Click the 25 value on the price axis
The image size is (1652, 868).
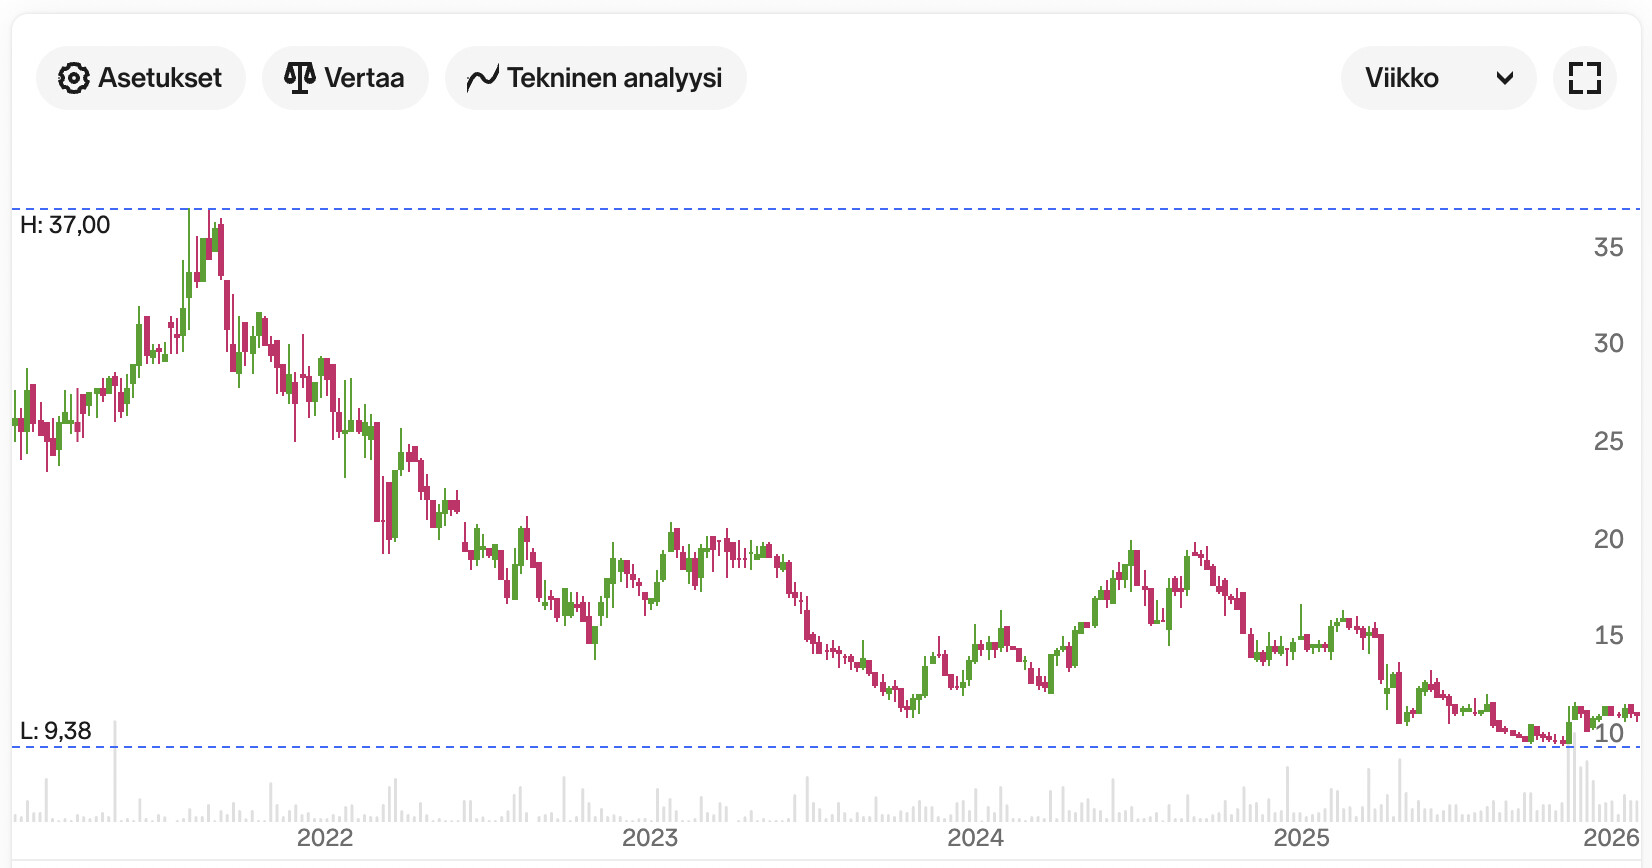tap(1608, 441)
